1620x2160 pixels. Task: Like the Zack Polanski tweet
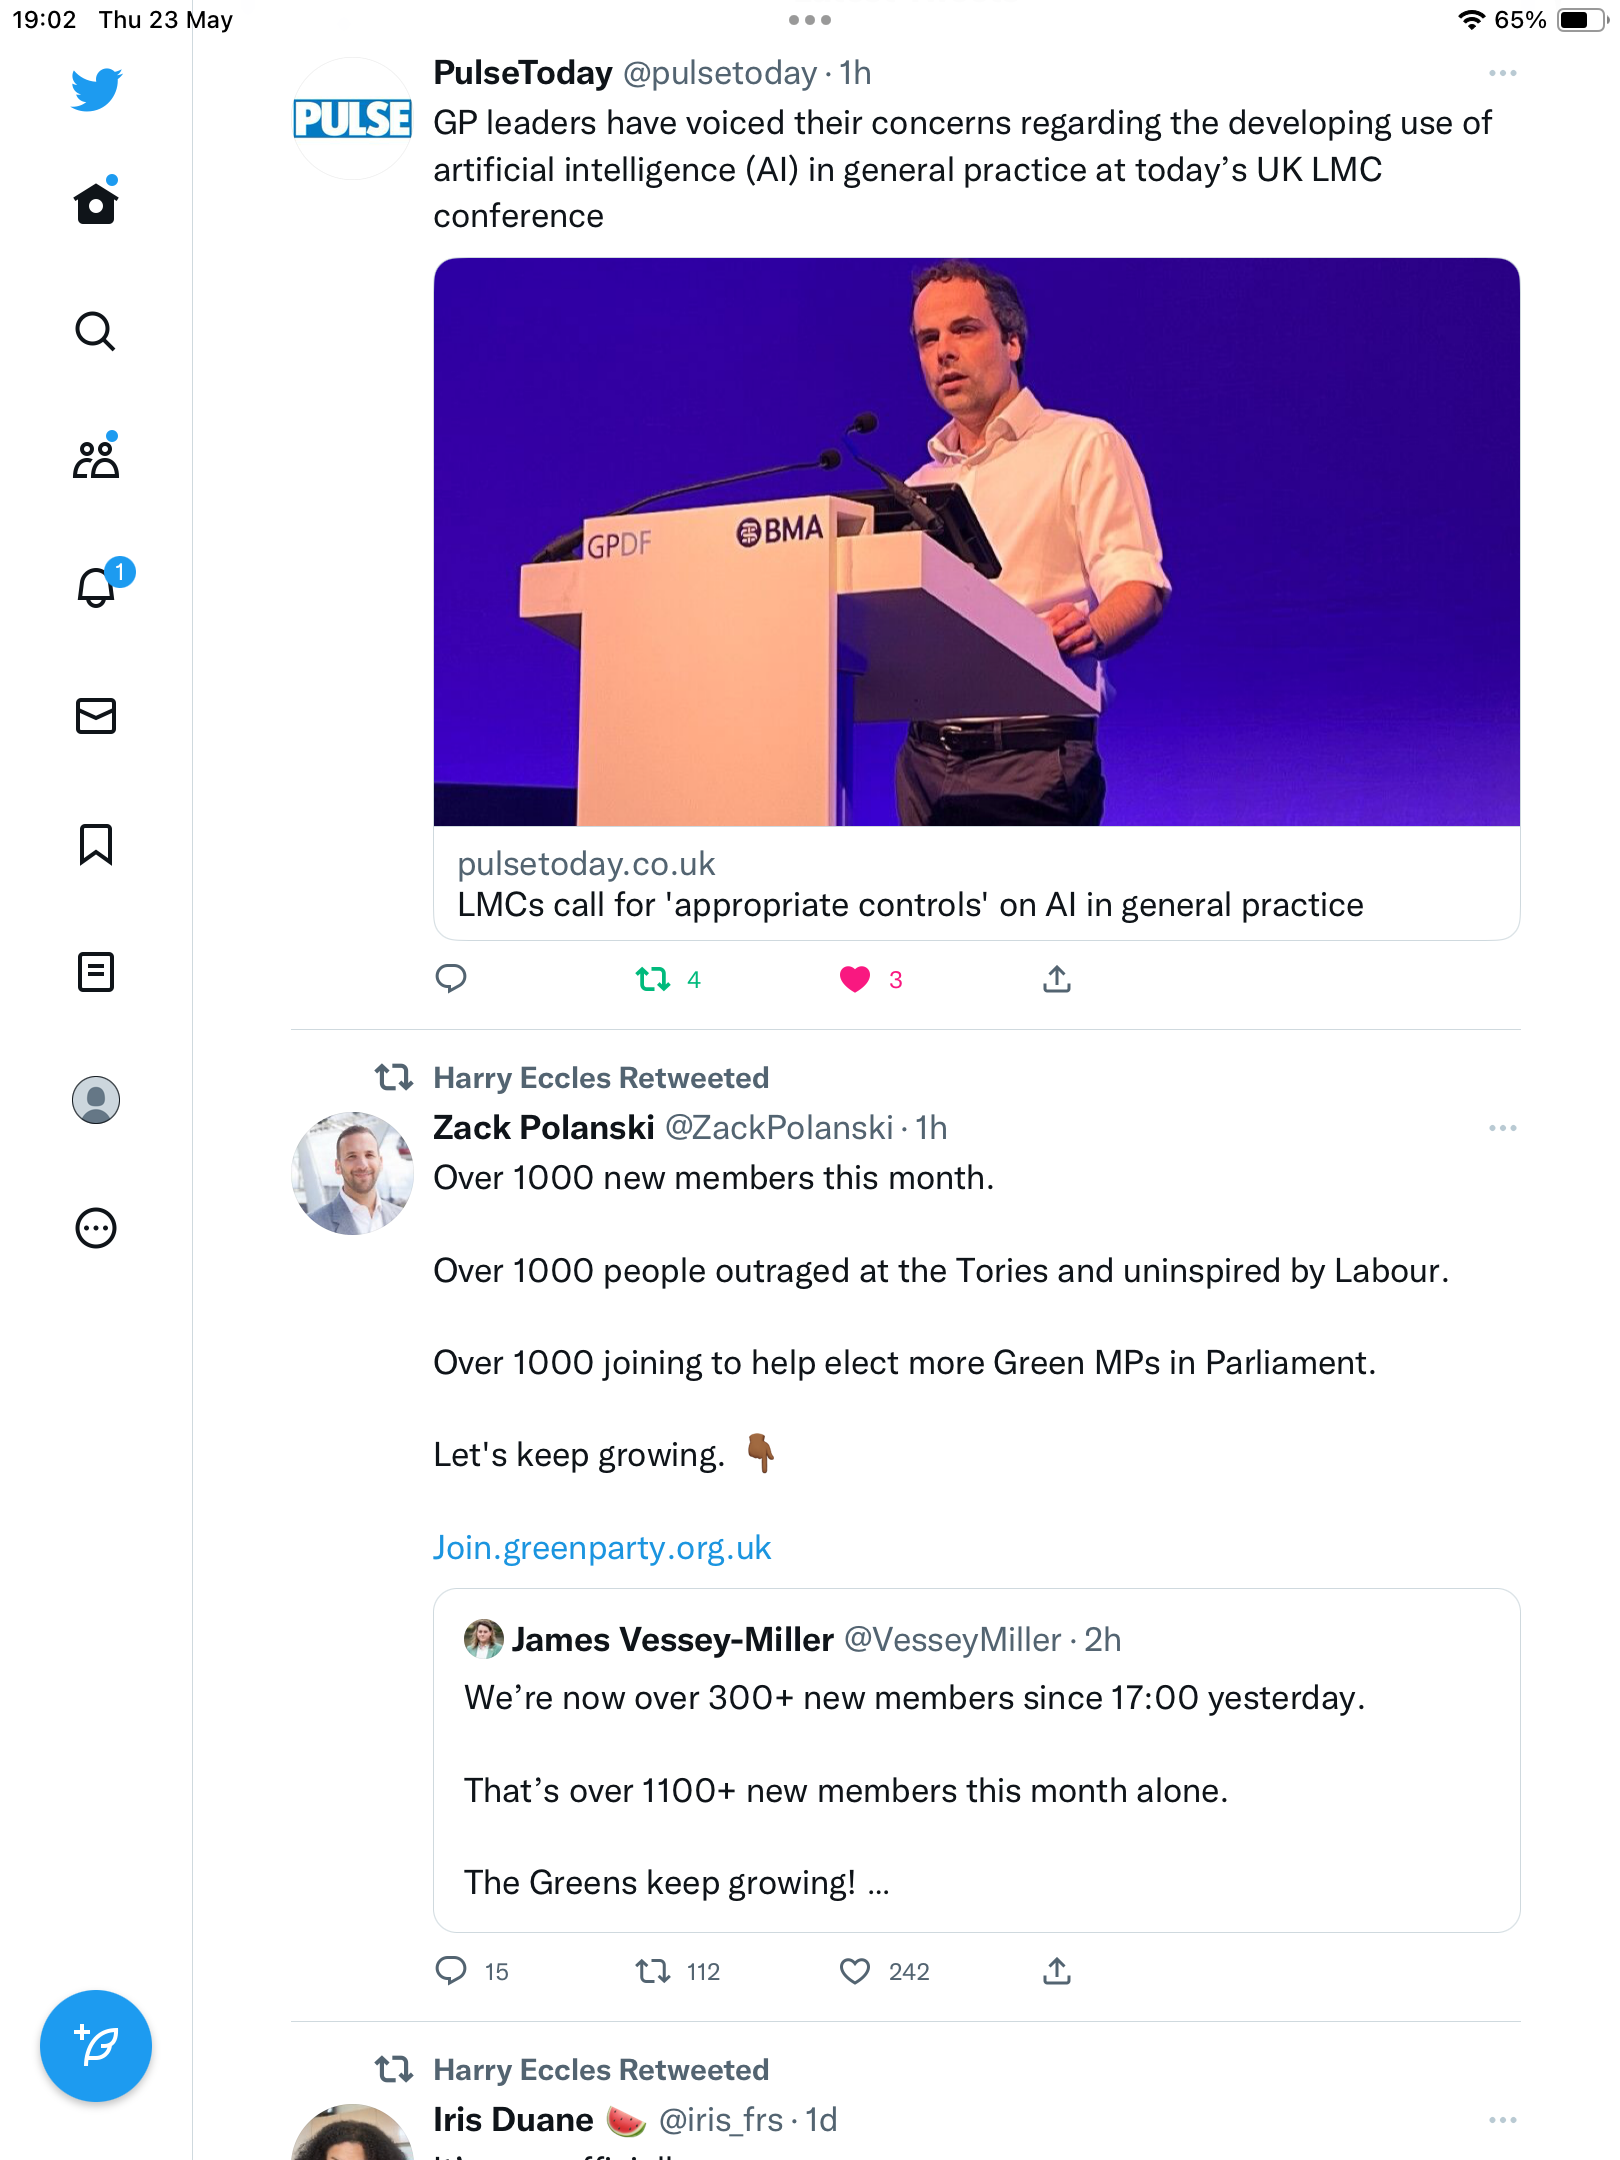pos(855,1971)
